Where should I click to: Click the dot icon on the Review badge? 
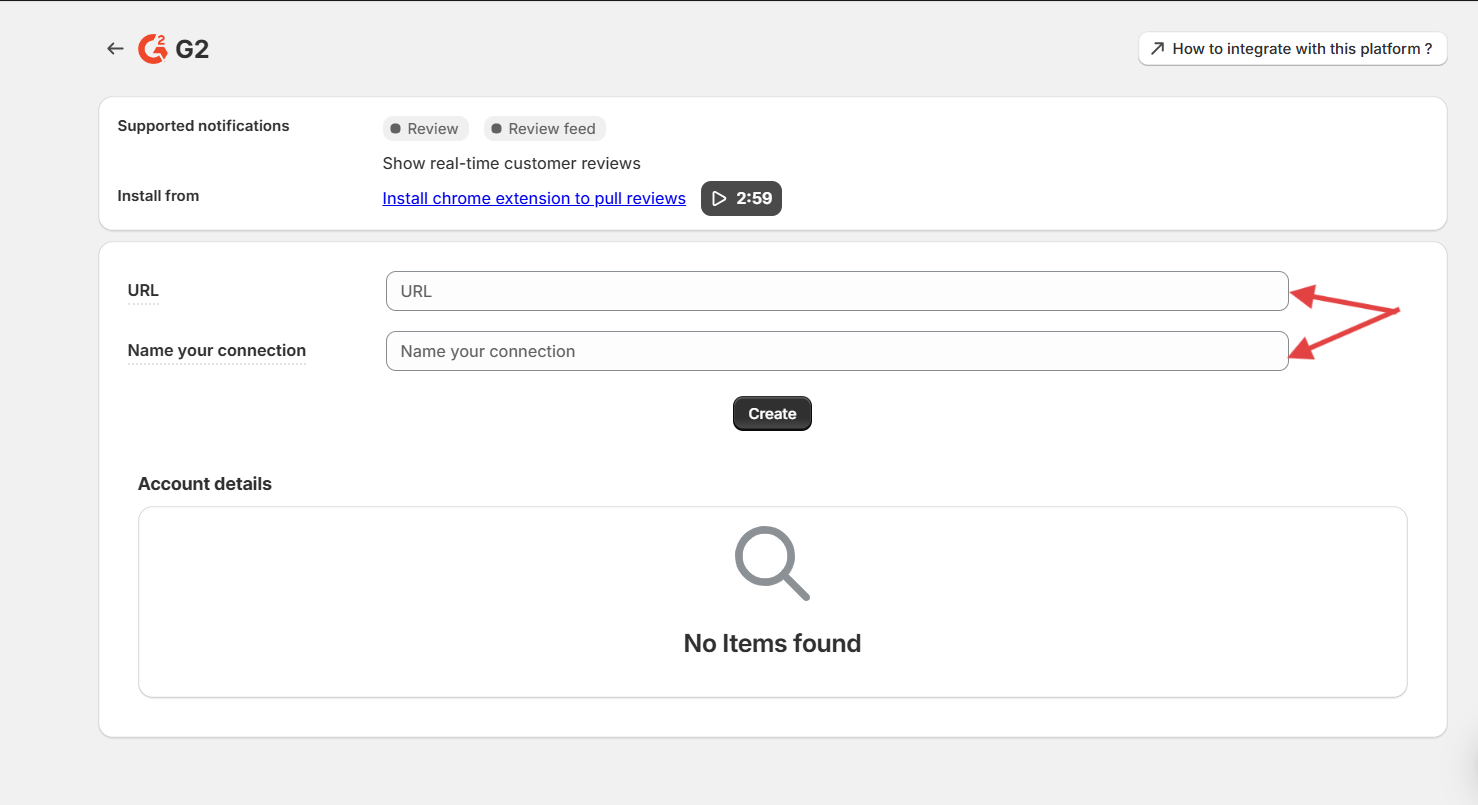pyautogui.click(x=395, y=129)
